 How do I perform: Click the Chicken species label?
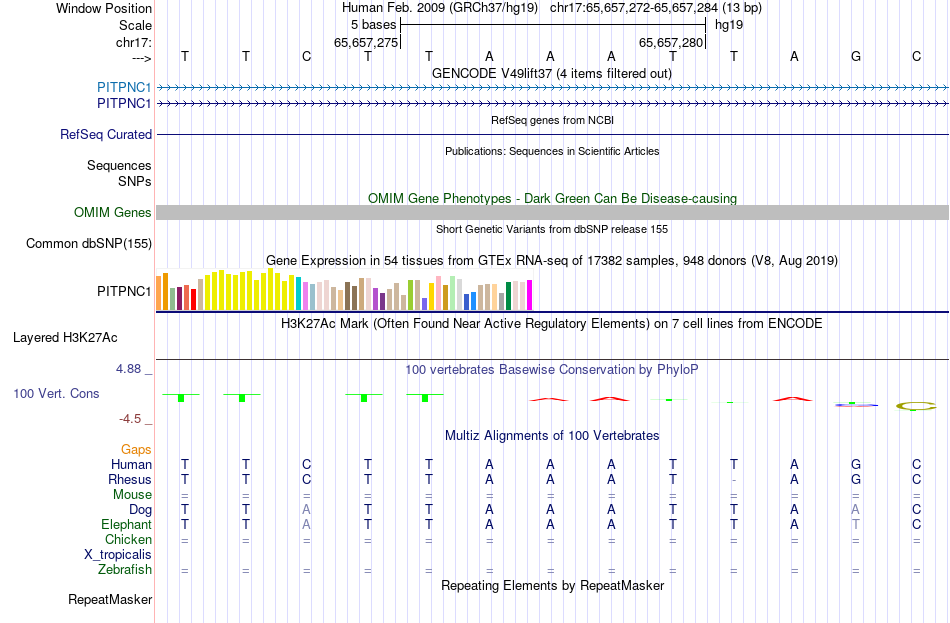coord(128,539)
